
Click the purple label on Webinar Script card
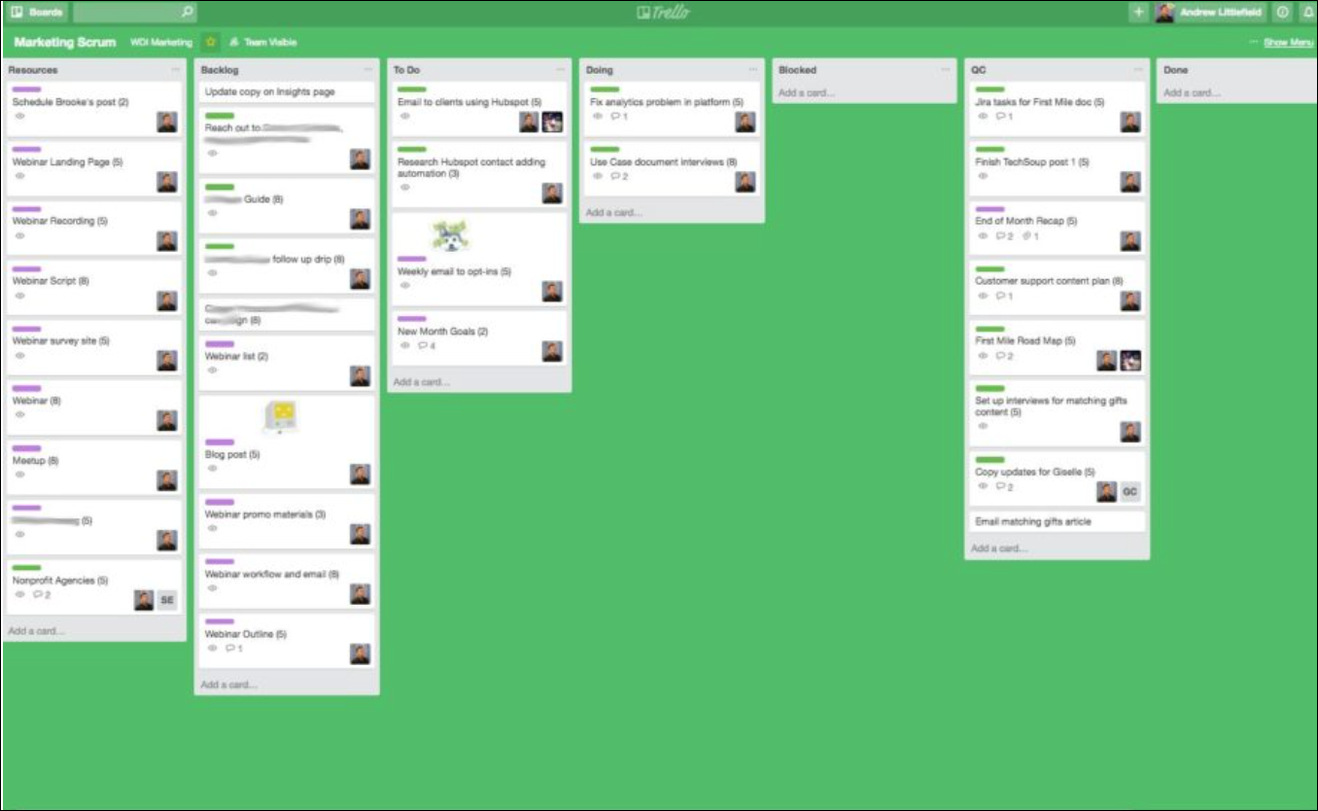[x=27, y=269]
